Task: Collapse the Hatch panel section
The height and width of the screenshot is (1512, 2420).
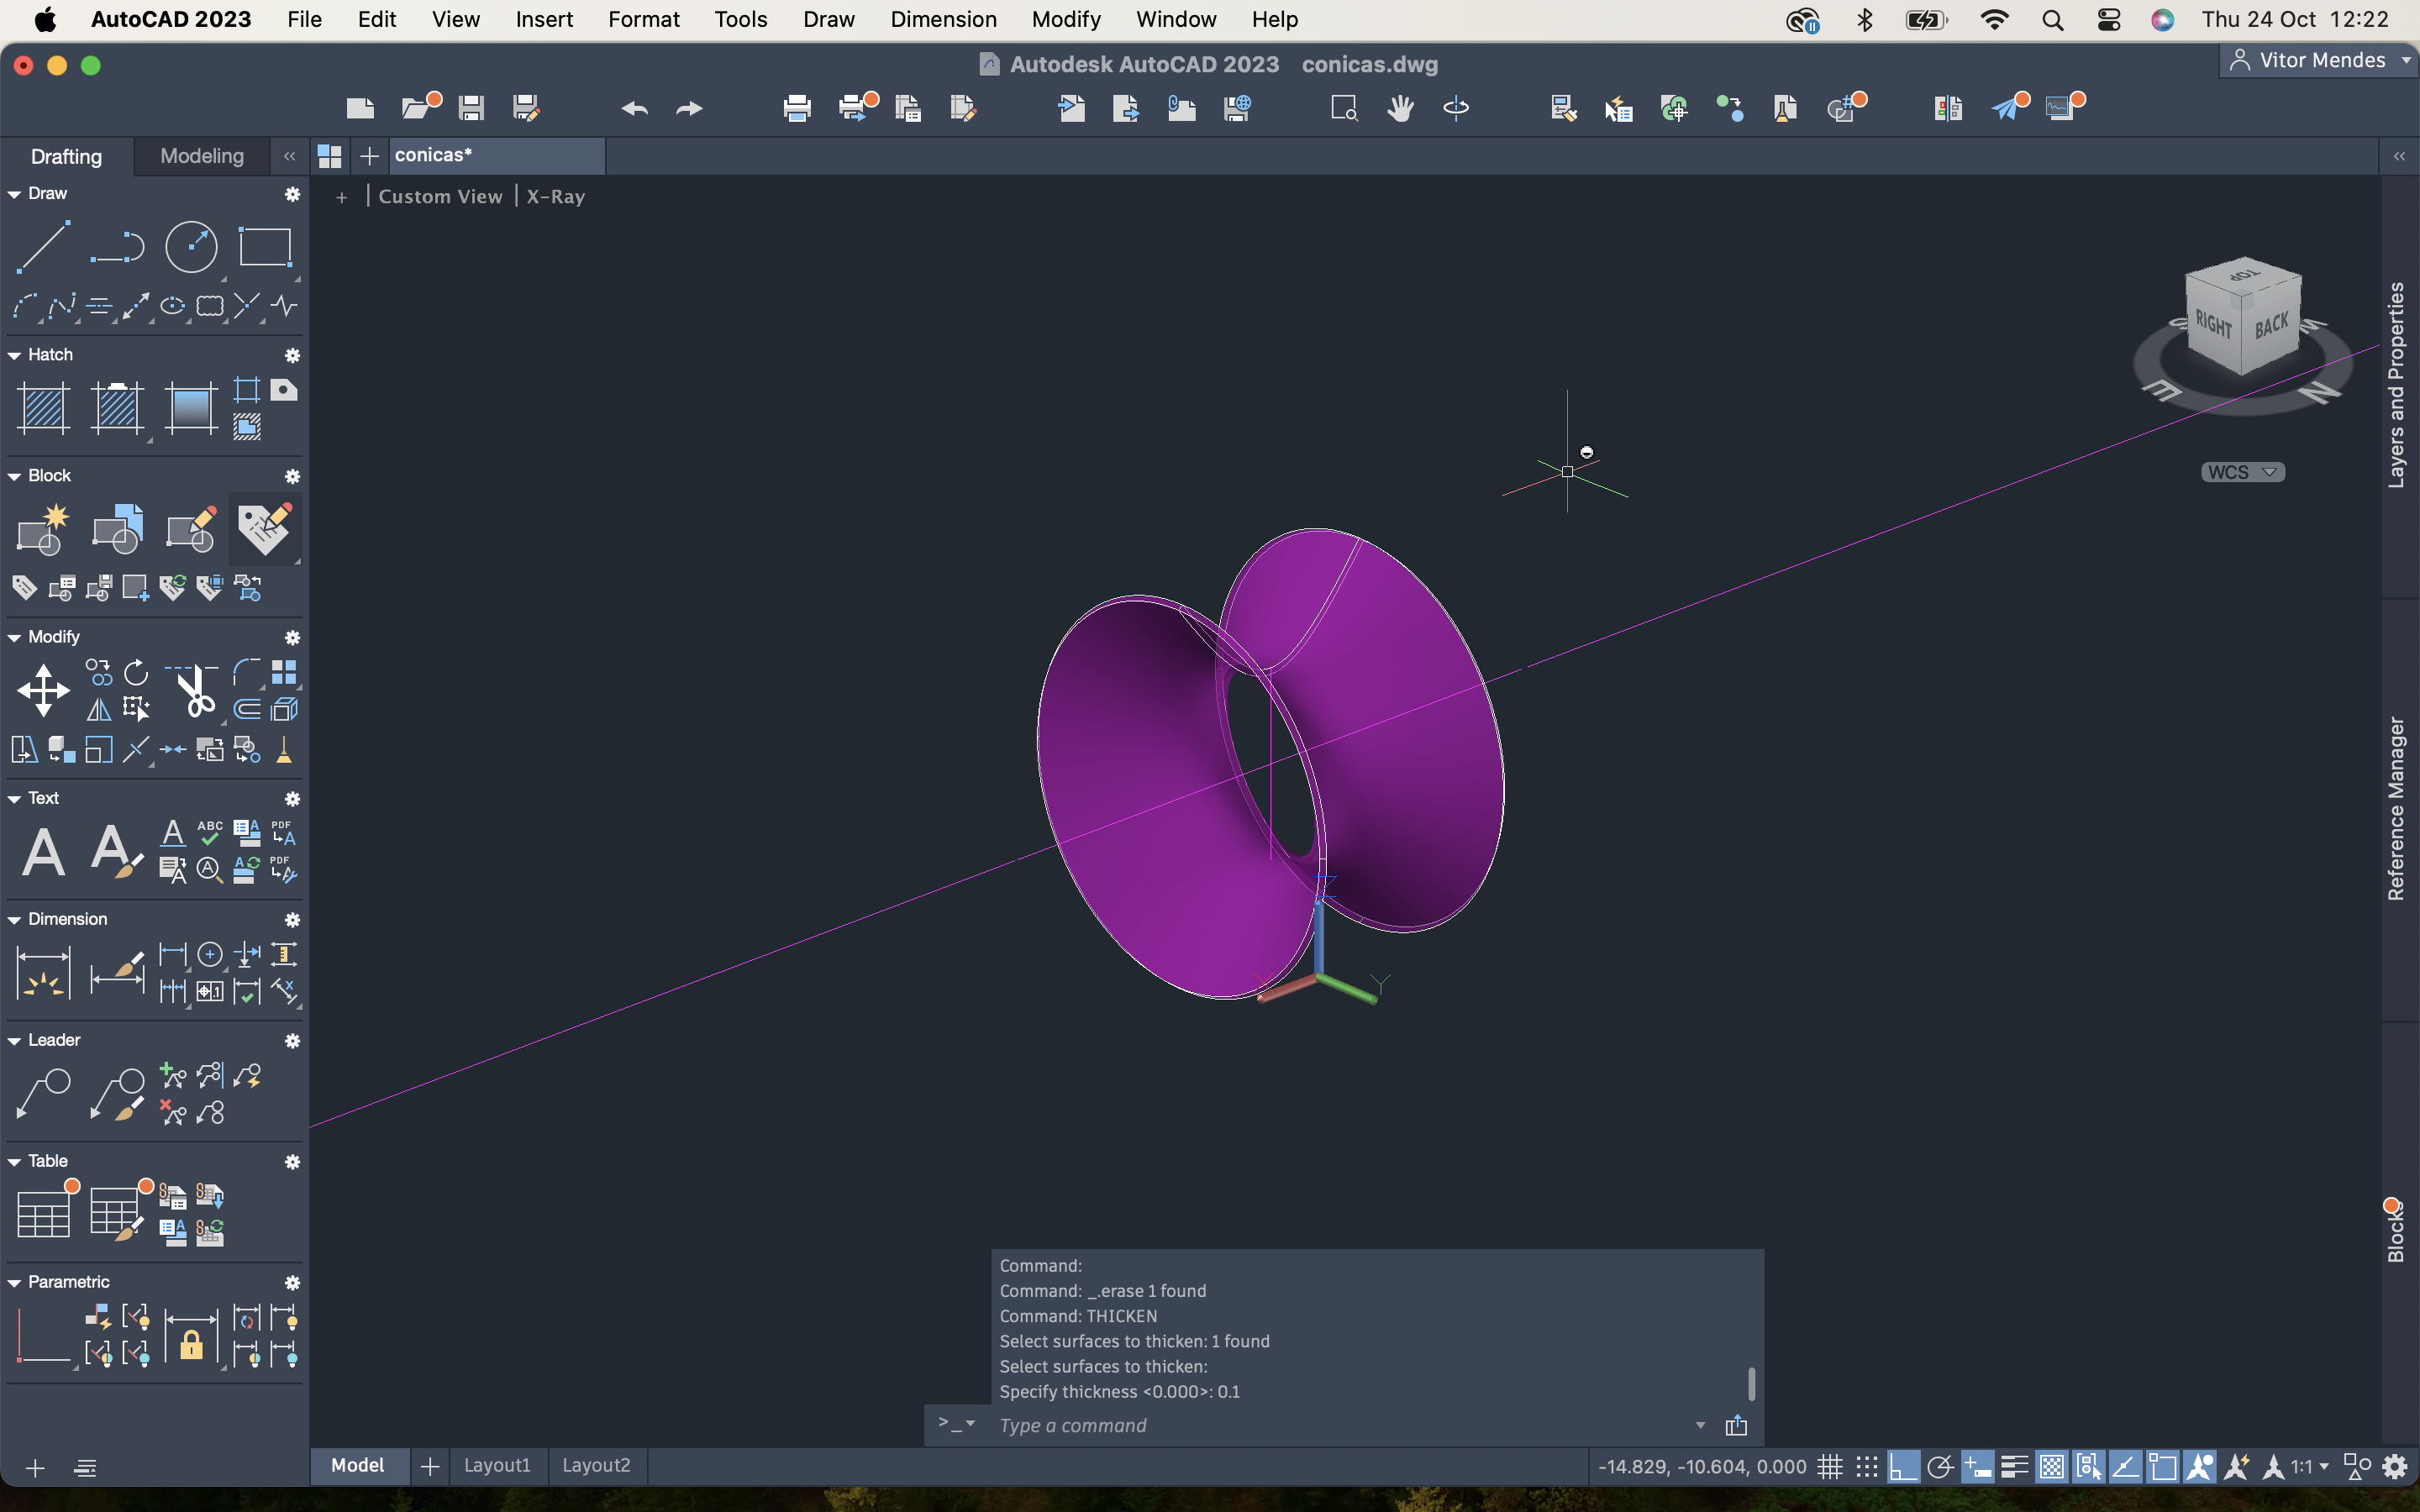Action: 14,355
